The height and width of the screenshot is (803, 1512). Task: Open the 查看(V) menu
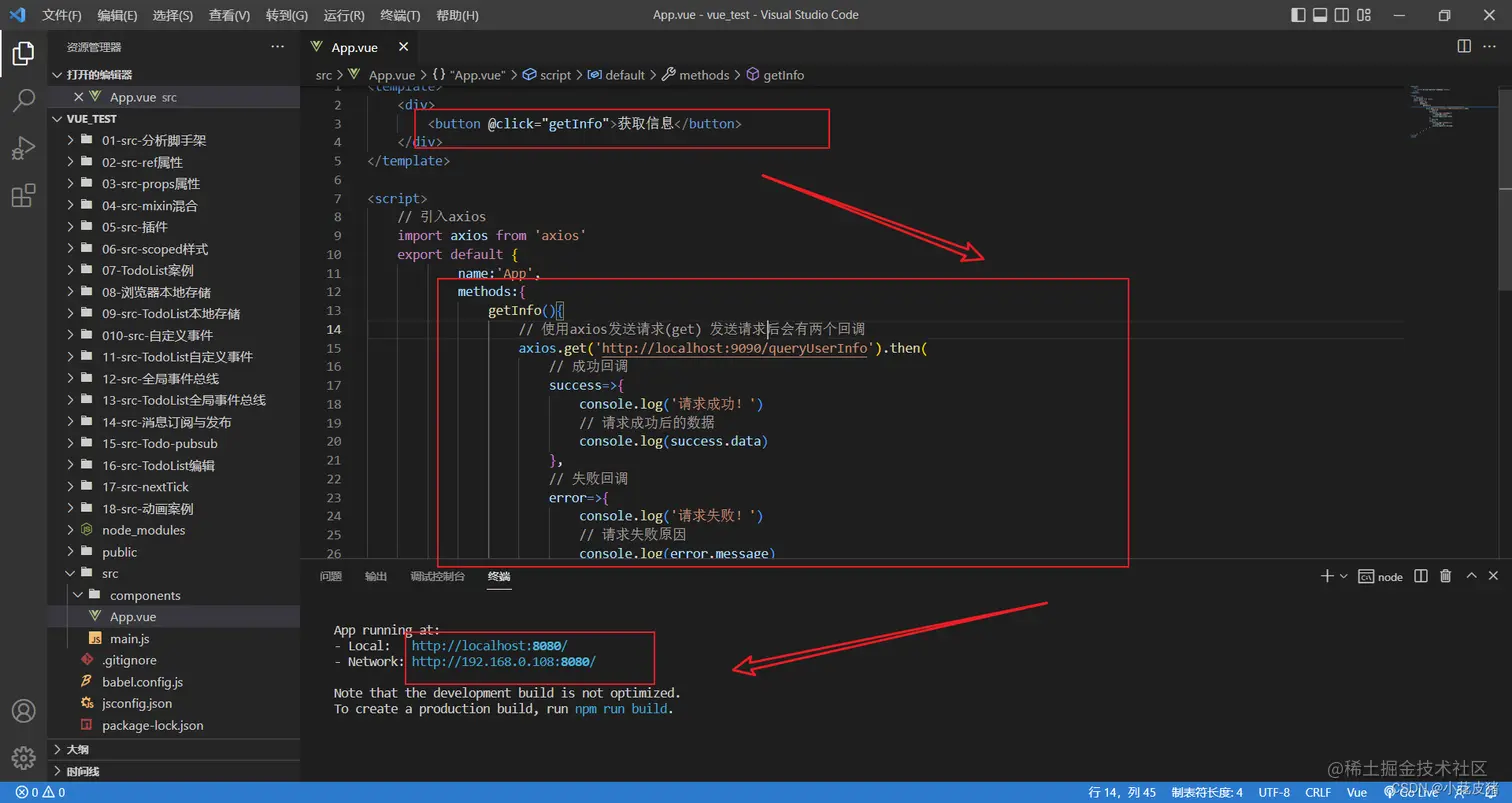pyautogui.click(x=230, y=15)
